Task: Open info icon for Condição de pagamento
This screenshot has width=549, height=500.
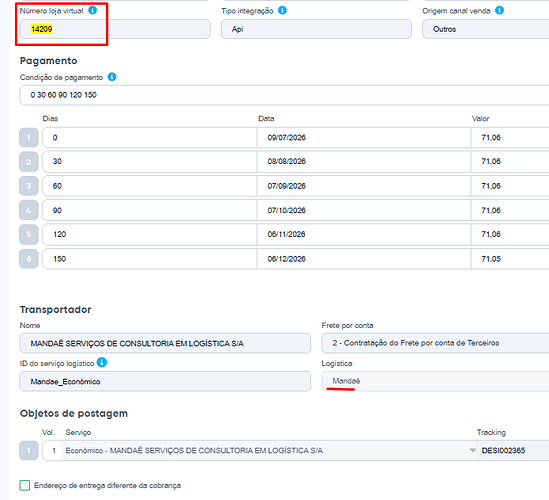Action: tap(112, 77)
